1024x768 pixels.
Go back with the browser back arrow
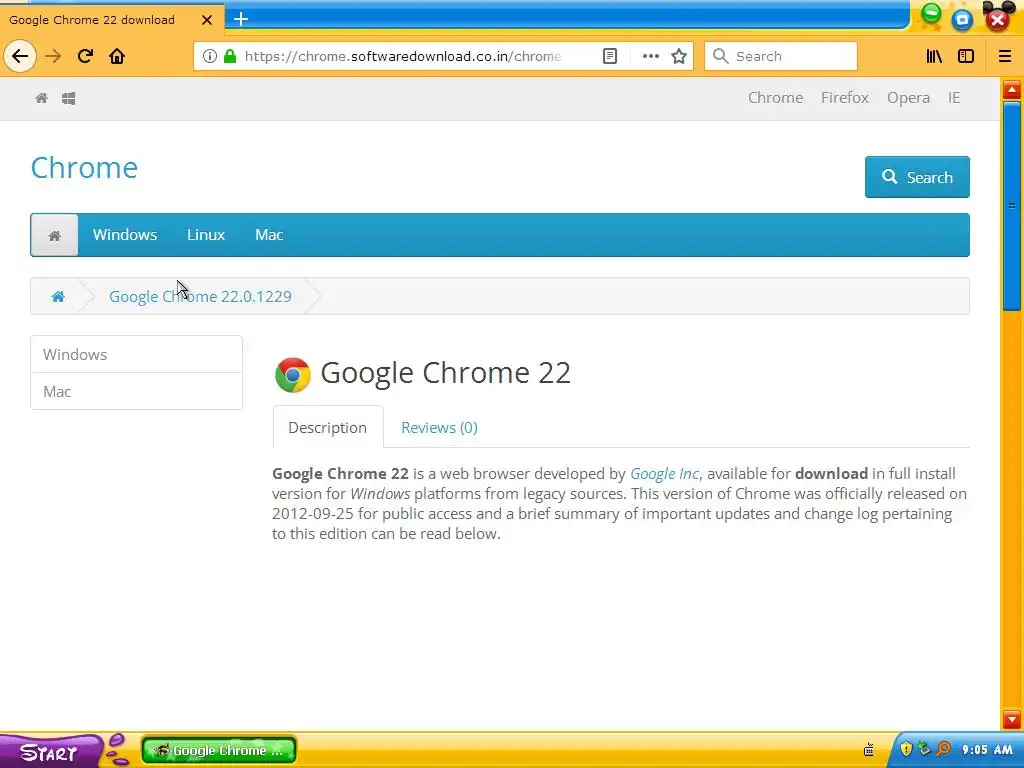click(20, 56)
